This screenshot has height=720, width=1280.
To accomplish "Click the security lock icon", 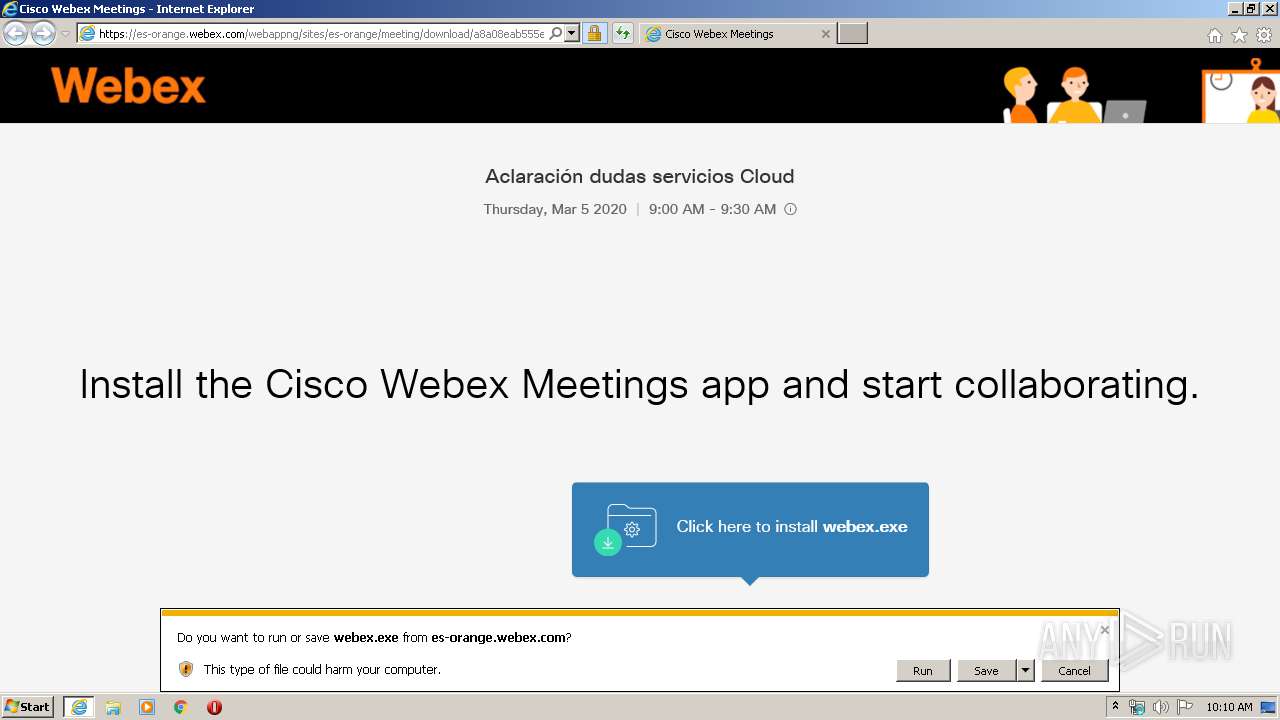I will [x=594, y=34].
